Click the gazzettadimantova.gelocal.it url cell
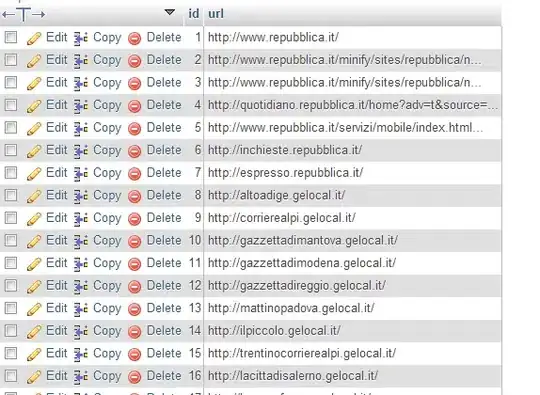The width and height of the screenshot is (540, 395). (x=352, y=240)
